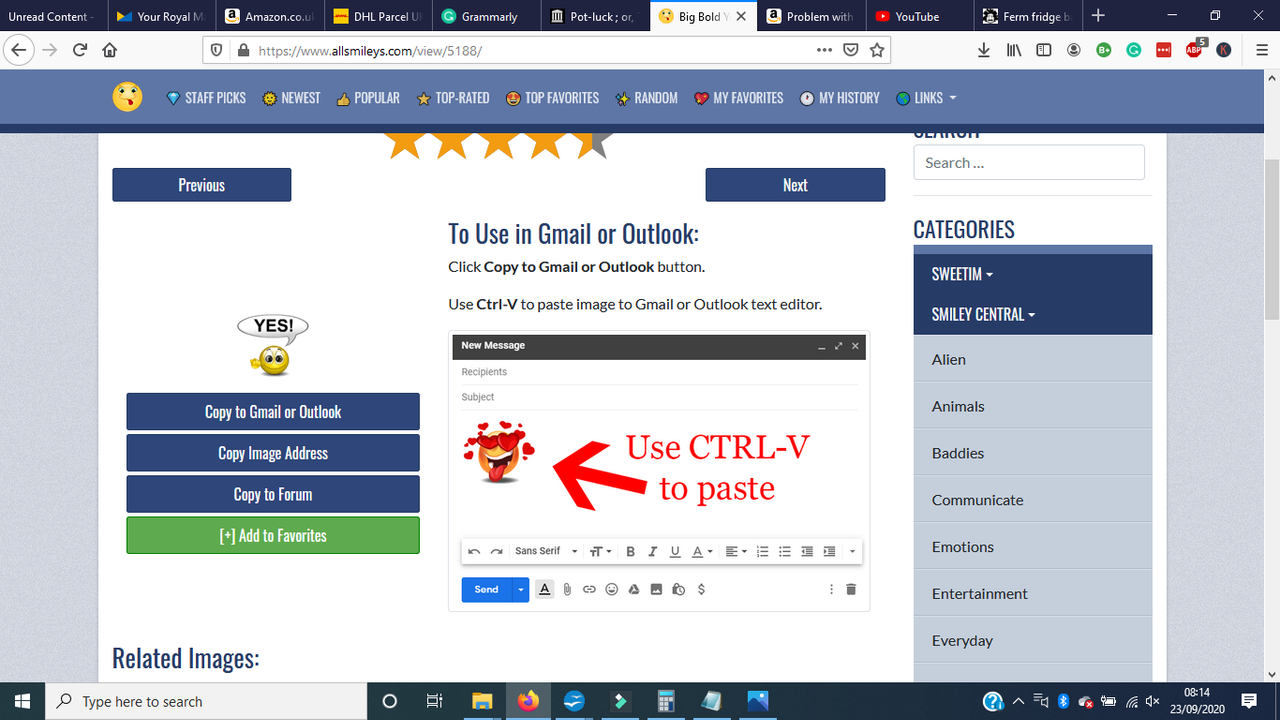Expand the SWEETIM category dropdown
The image size is (1280, 720).
coord(963,274)
